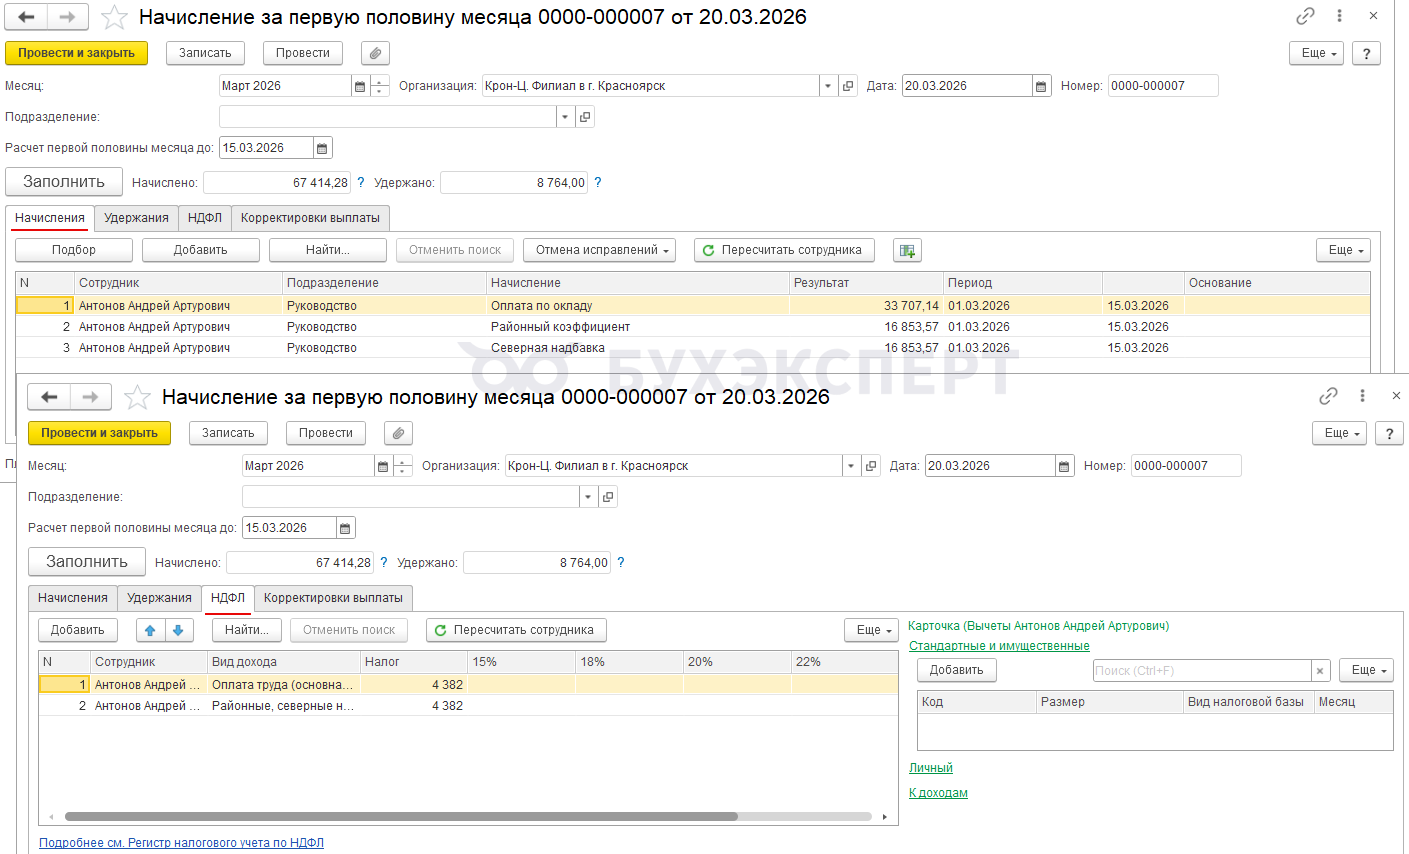
Task: Go back using arrow in front window
Action: click(x=50, y=397)
